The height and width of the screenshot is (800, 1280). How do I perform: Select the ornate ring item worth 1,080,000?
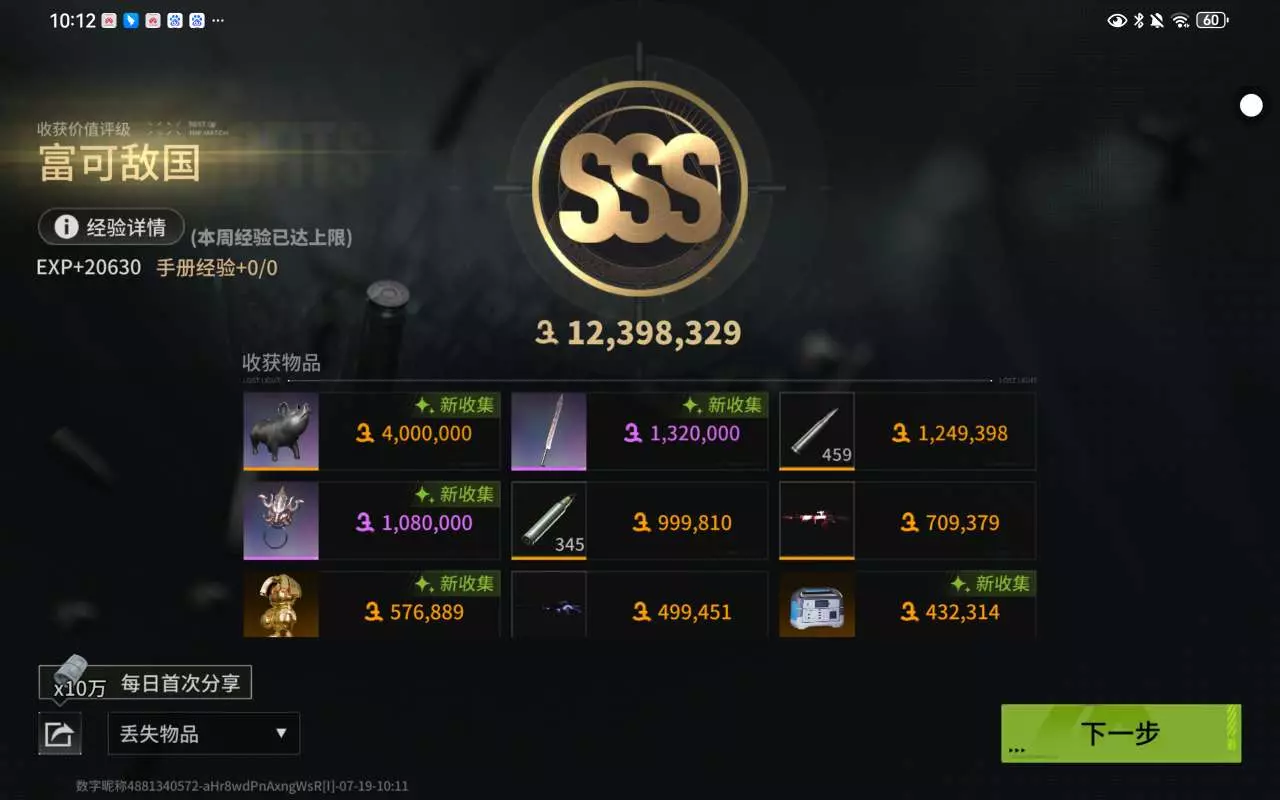click(281, 520)
